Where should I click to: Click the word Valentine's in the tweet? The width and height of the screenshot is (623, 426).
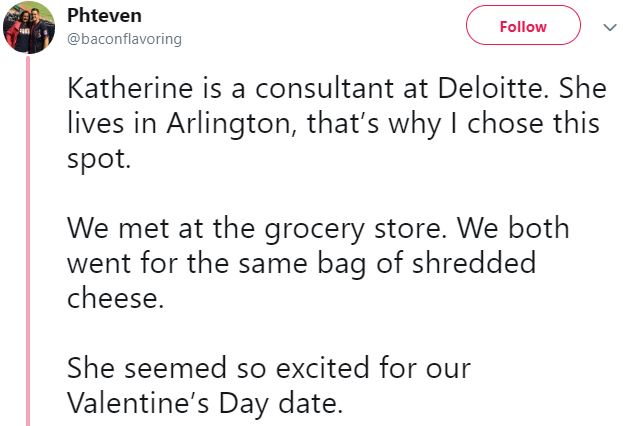pos(138,403)
